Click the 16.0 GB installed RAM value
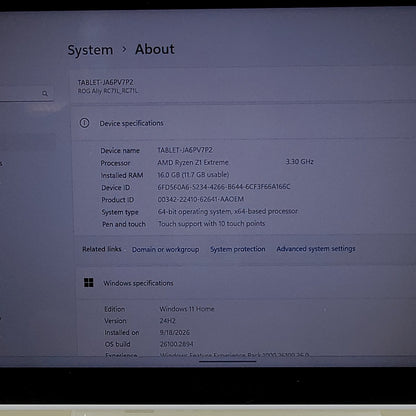416x416 pixels. [x=193, y=175]
